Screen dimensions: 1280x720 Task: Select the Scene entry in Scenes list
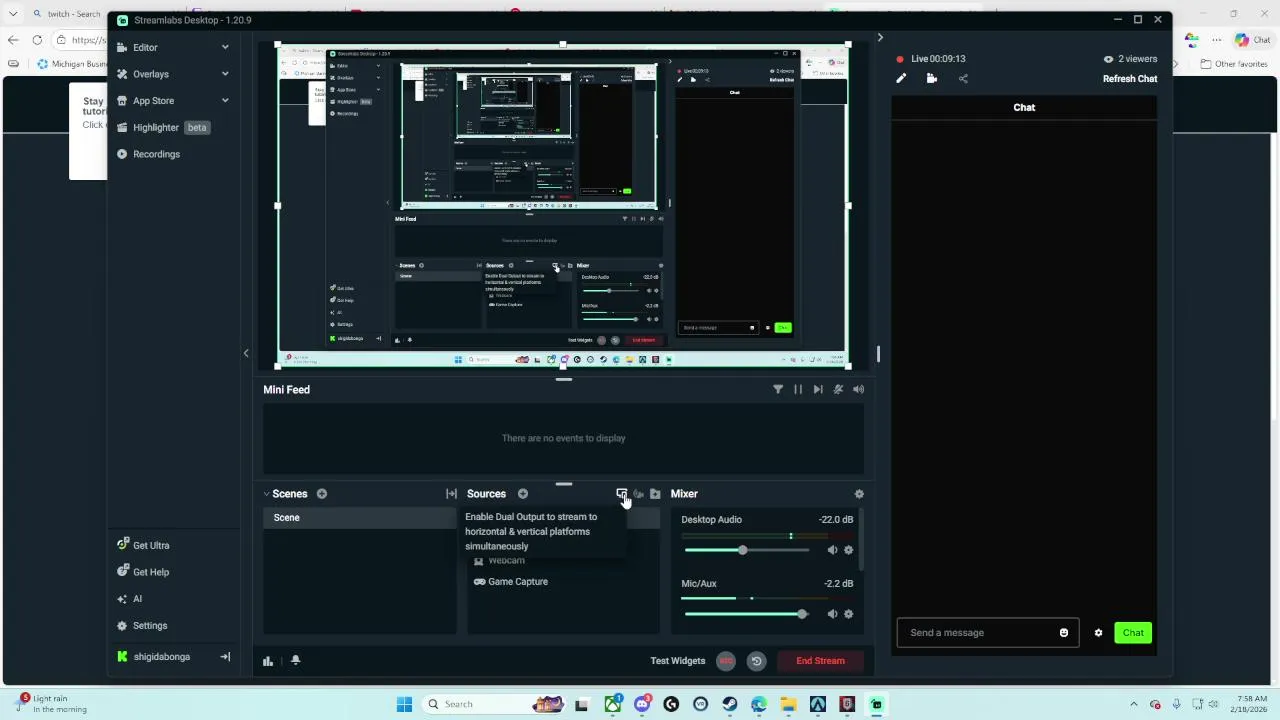[360, 518]
